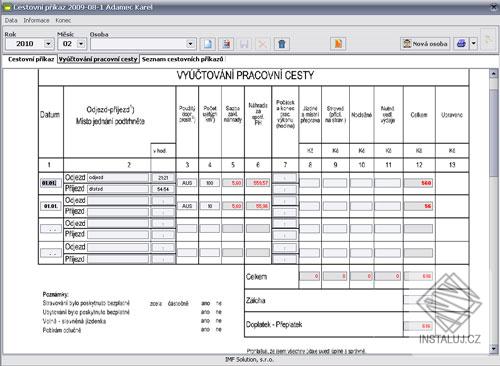Click the first row Celkem value 560
Screen dimensions: 500x366
coord(418,183)
